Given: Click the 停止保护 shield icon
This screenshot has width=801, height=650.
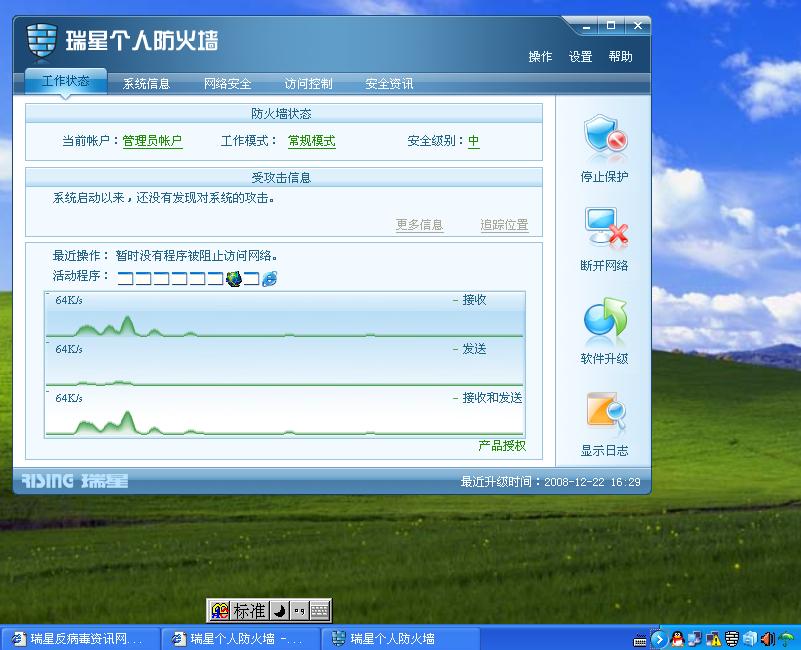Looking at the screenshot, I should pos(606,133).
